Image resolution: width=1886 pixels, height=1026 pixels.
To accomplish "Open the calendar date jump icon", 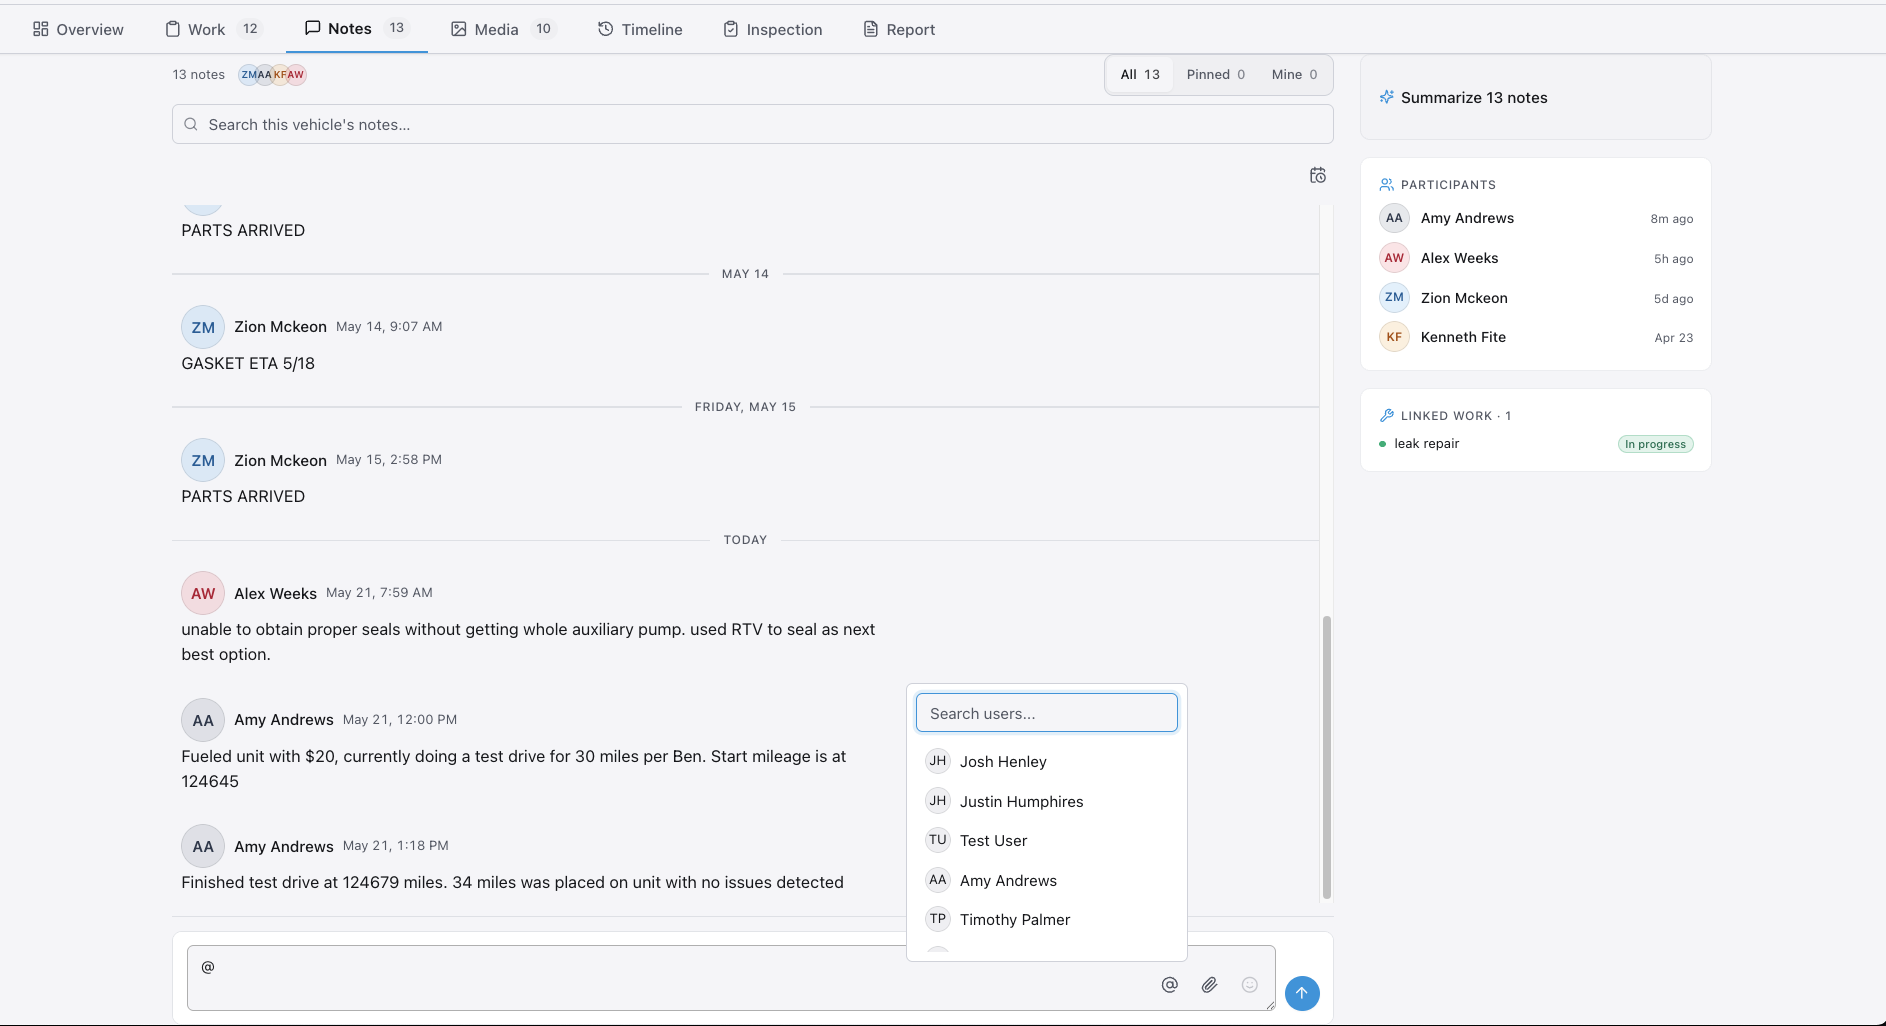I will coord(1318,175).
